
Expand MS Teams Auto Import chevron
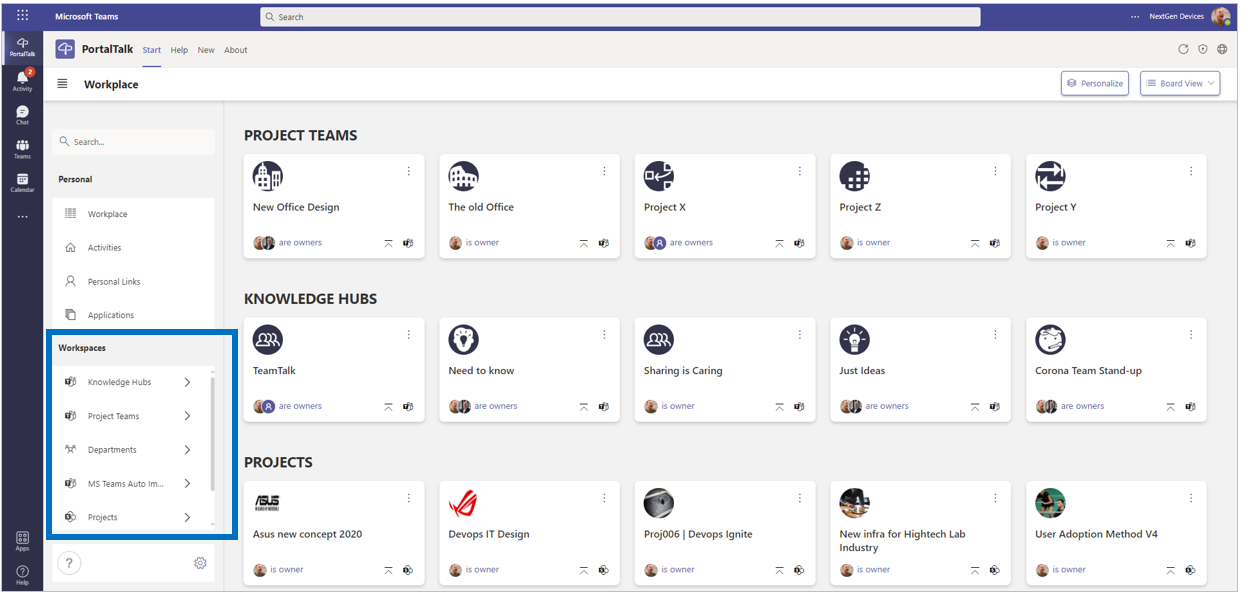point(187,483)
